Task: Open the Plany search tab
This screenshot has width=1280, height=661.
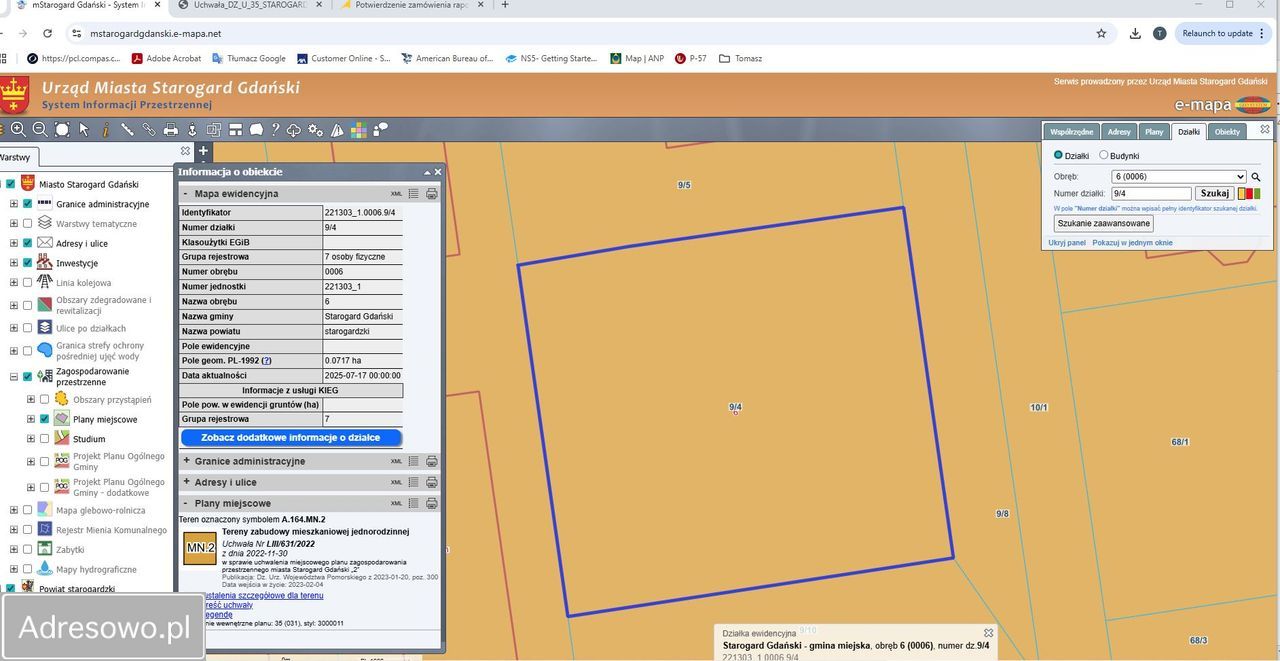Action: (1154, 132)
